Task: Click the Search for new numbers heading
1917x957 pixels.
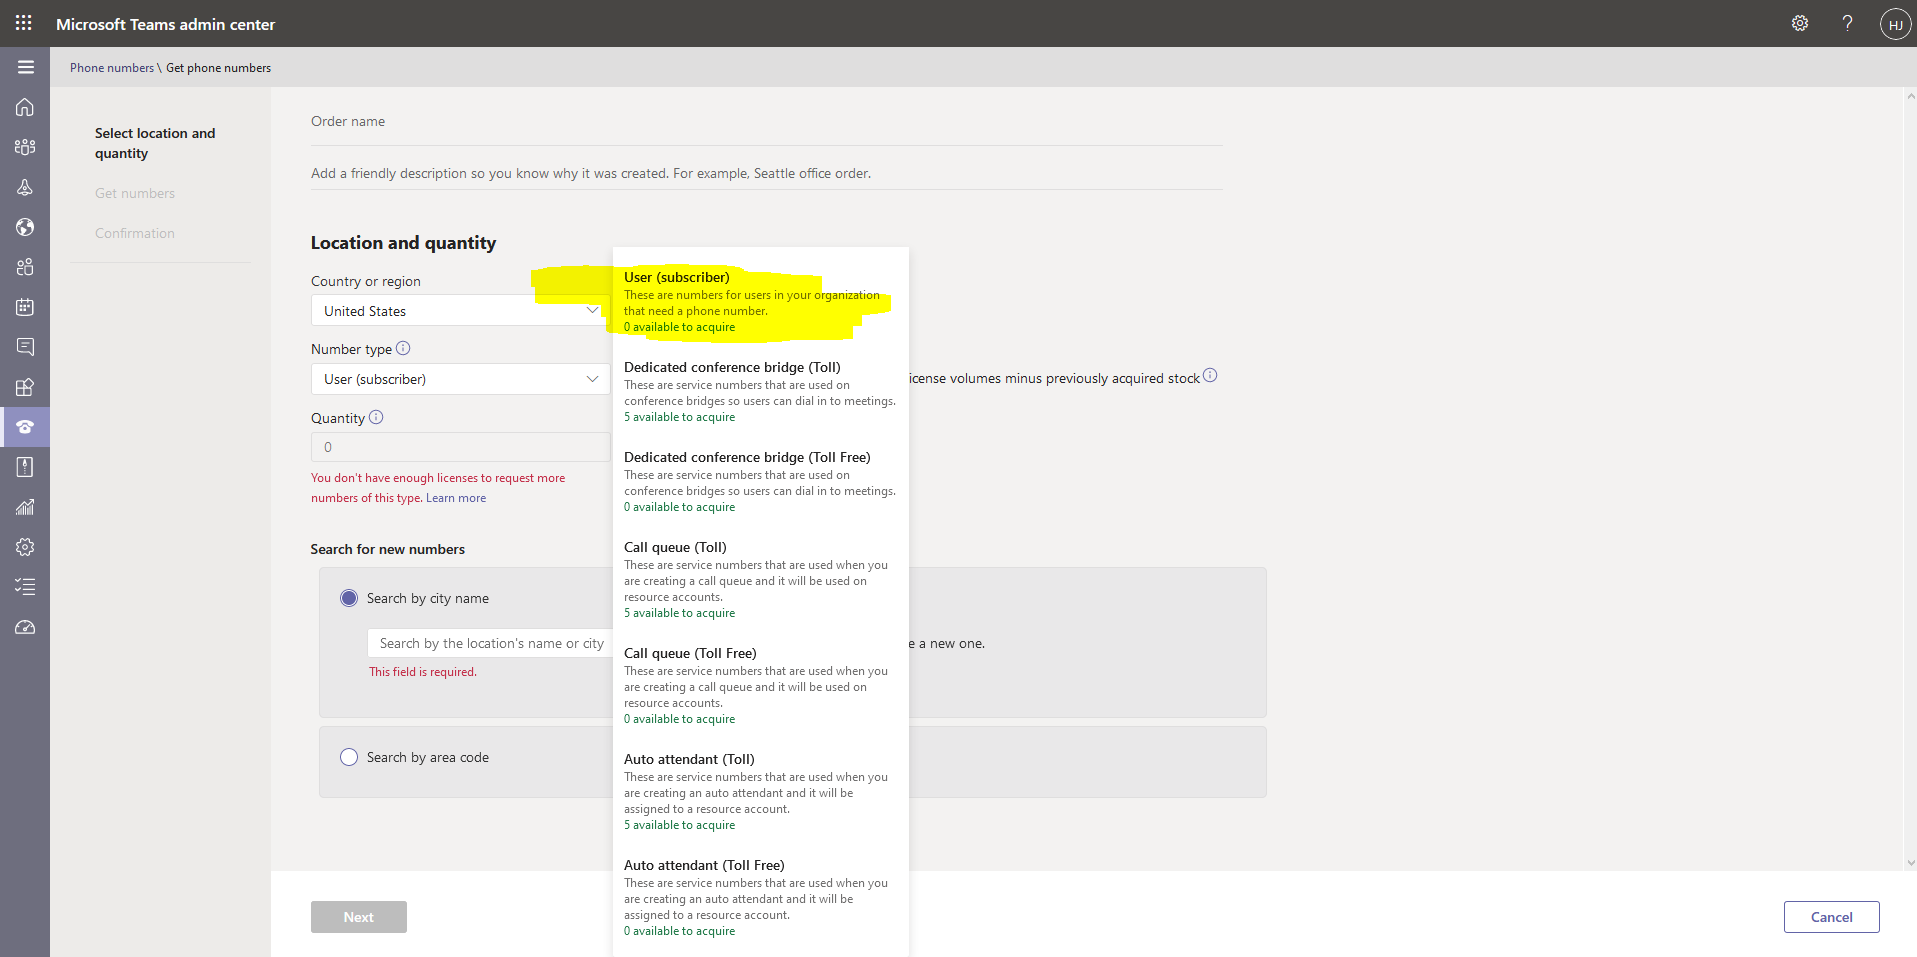Action: pos(388,549)
